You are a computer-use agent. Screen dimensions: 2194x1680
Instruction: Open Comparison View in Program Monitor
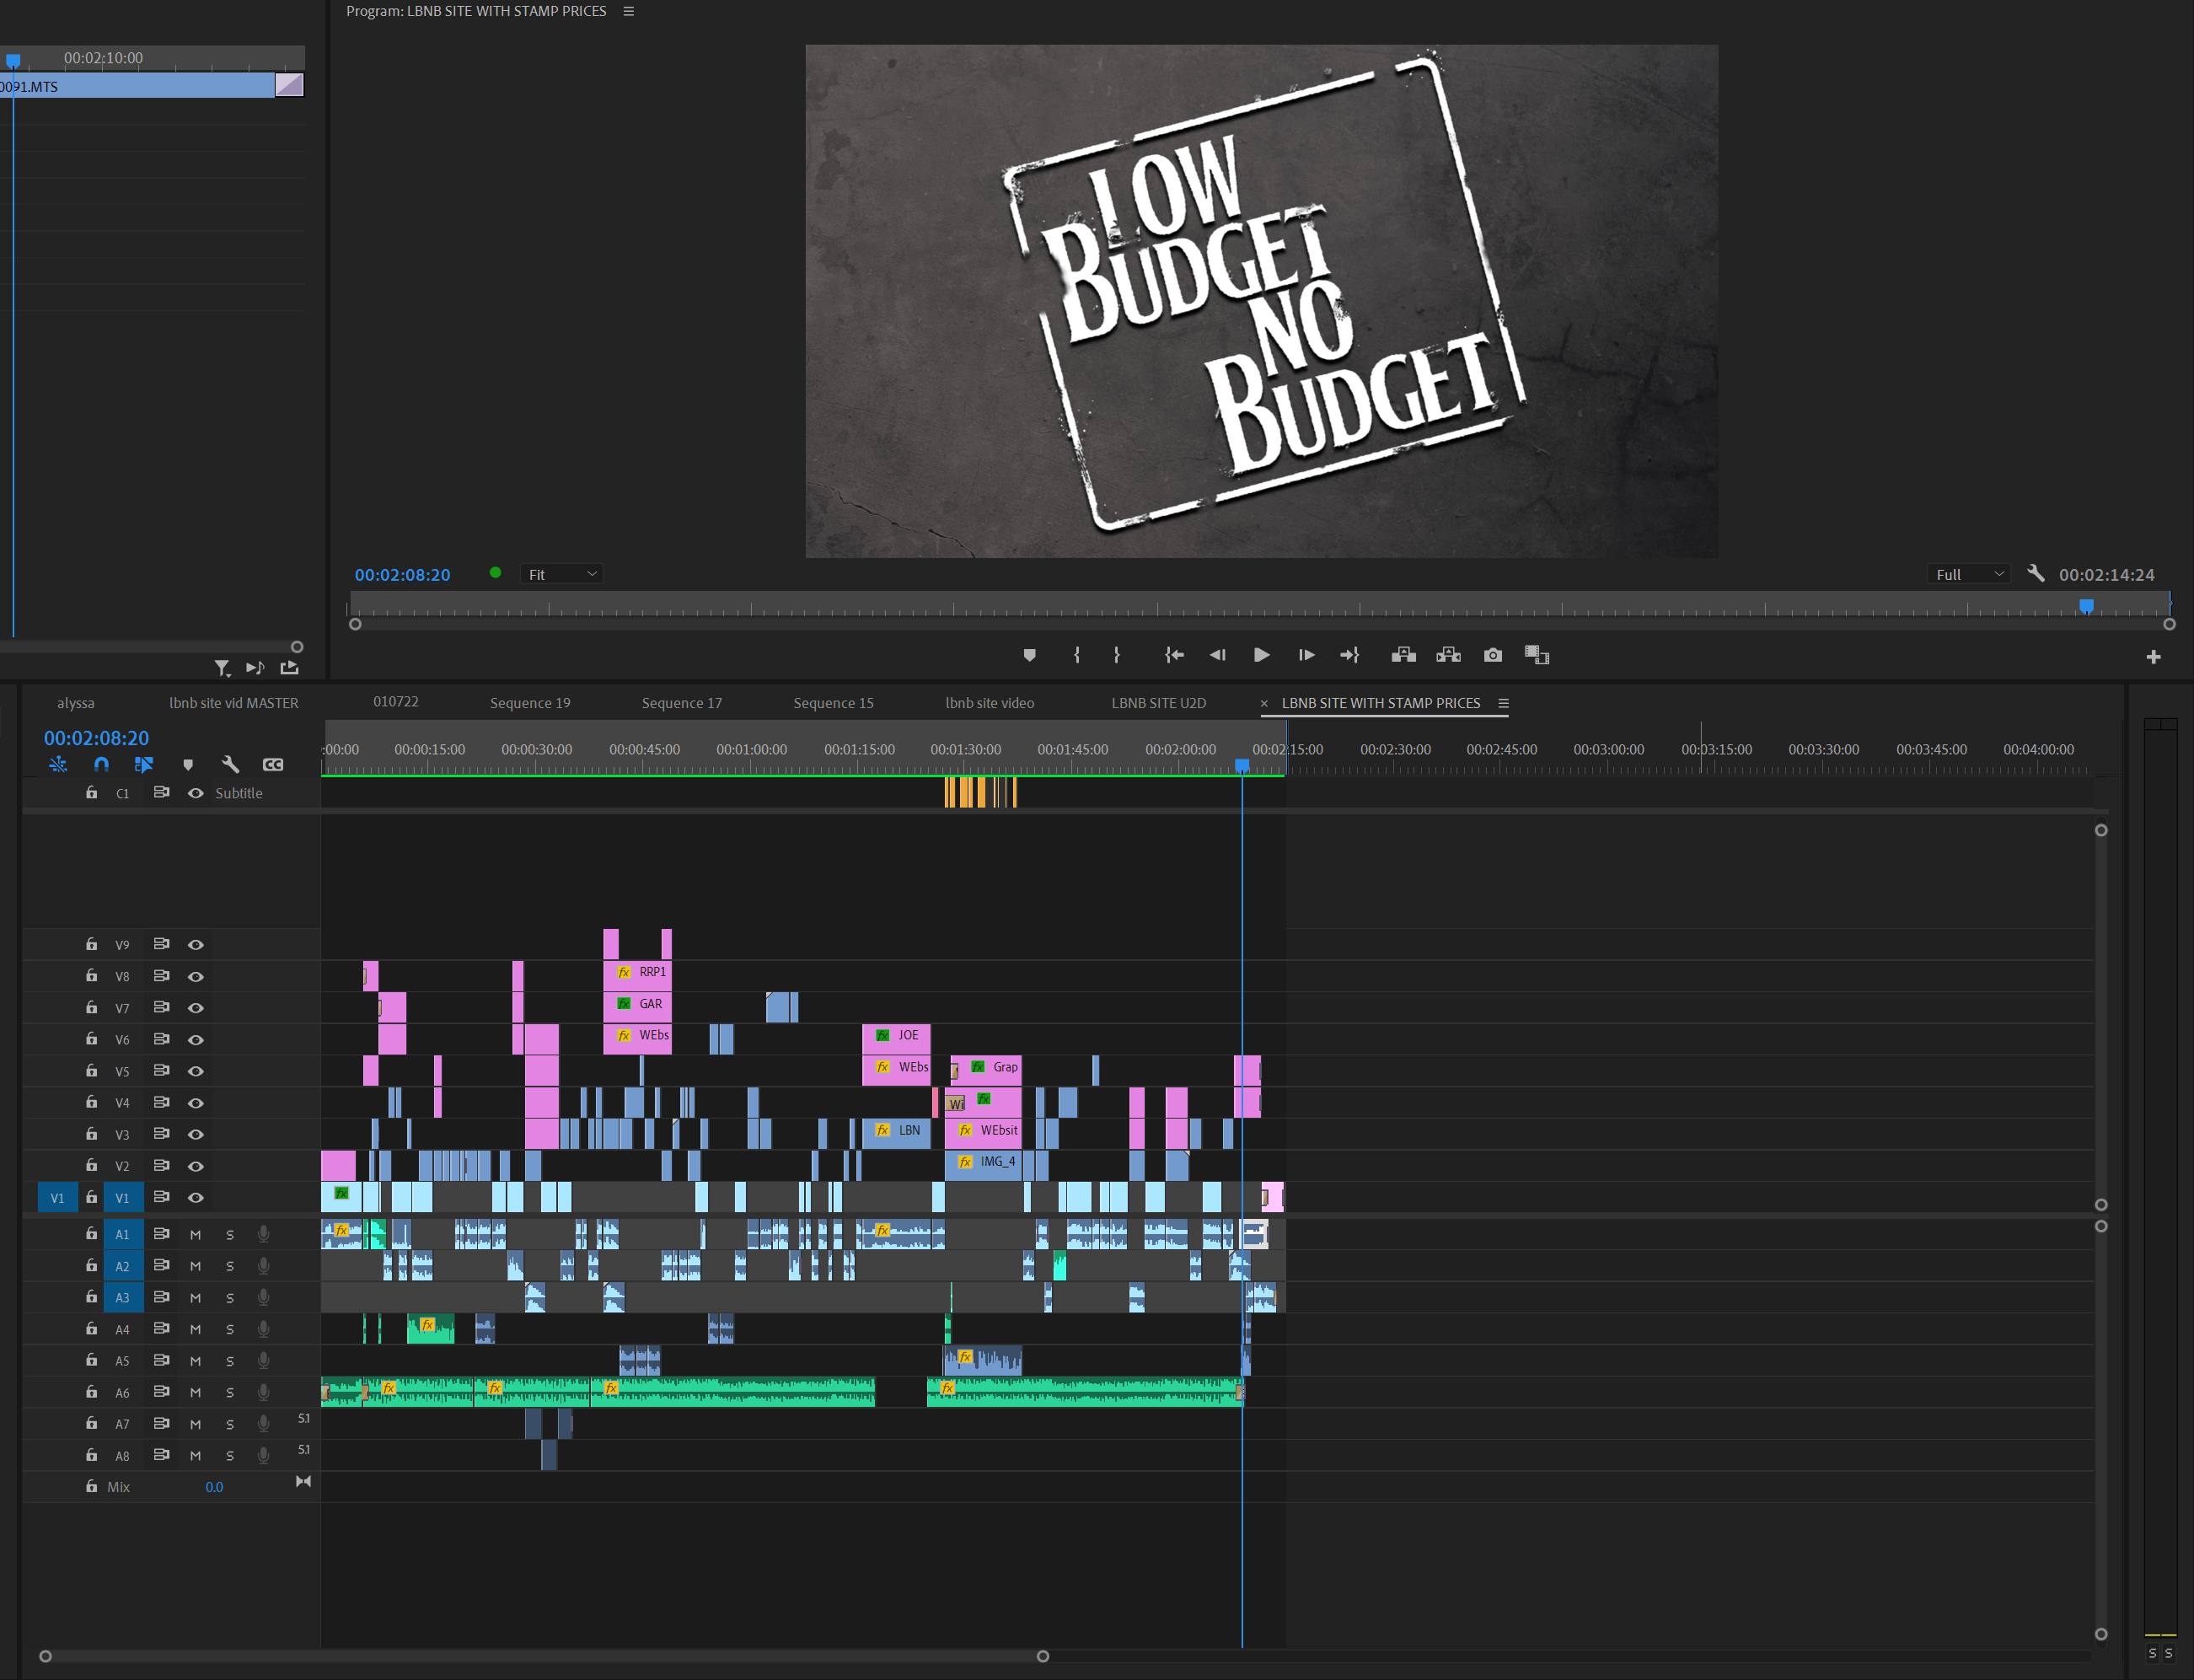(x=1537, y=655)
